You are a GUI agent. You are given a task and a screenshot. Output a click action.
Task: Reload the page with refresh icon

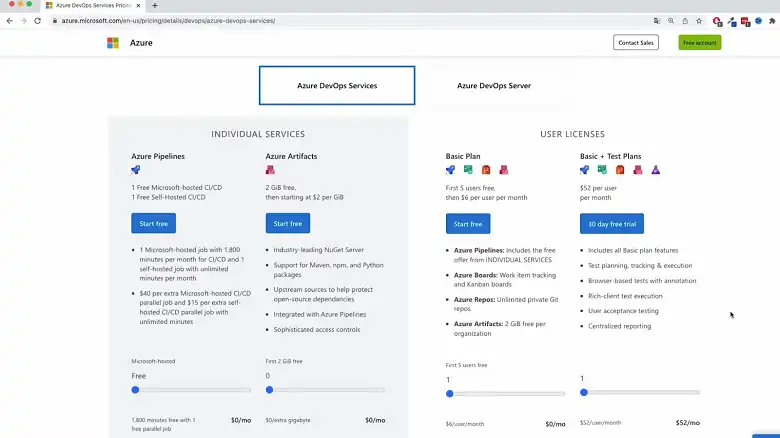coord(37,21)
